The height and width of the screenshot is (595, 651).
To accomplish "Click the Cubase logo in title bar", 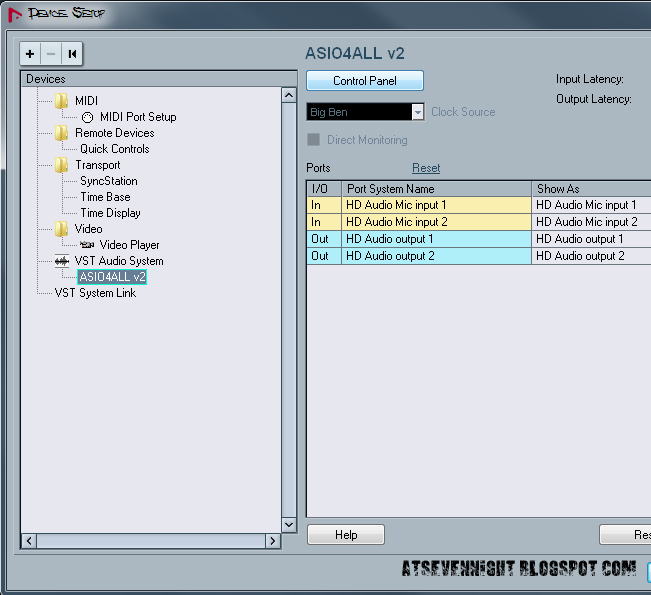I will coord(15,15).
